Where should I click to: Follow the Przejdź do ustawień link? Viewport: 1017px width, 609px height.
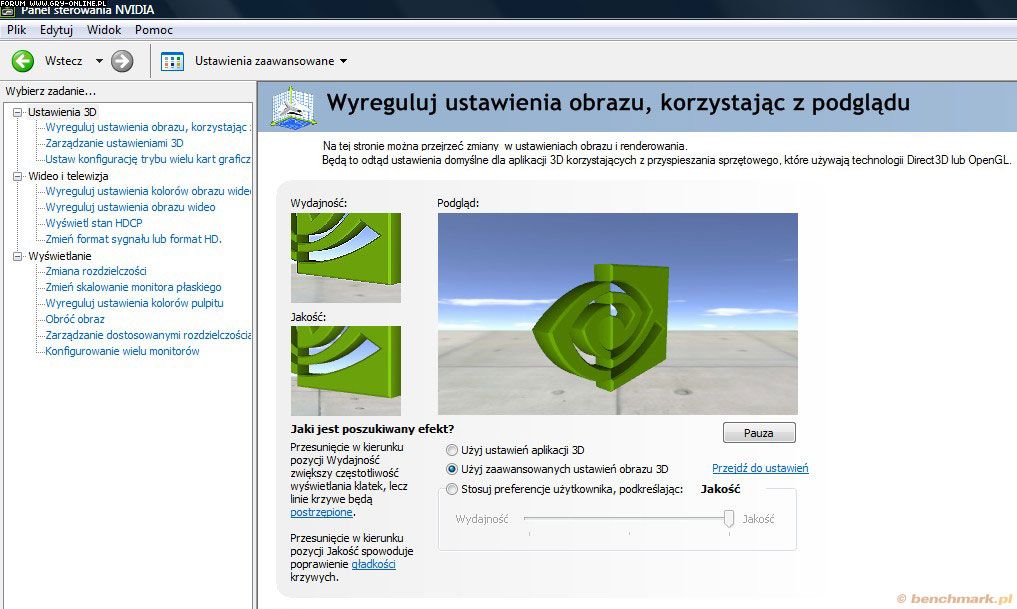[760, 468]
